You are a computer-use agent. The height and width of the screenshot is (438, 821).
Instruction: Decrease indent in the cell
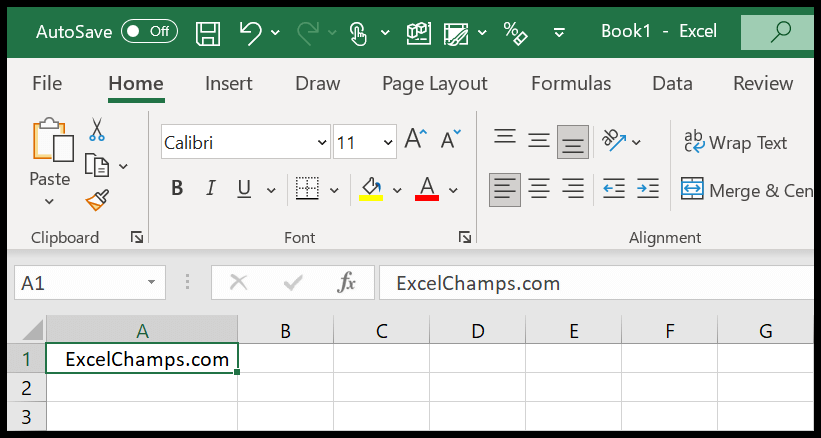pyautogui.click(x=614, y=189)
